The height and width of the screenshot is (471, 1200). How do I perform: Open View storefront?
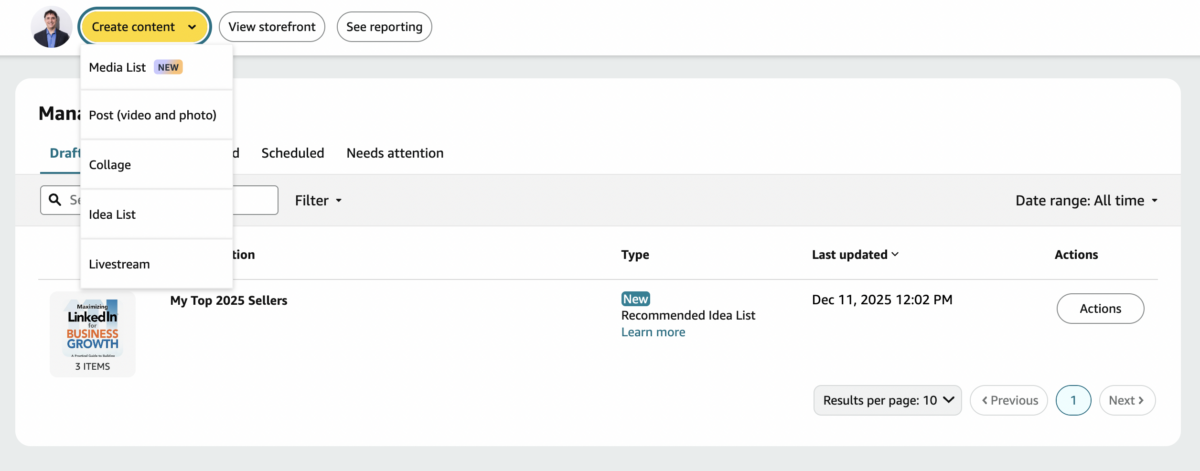(x=273, y=27)
